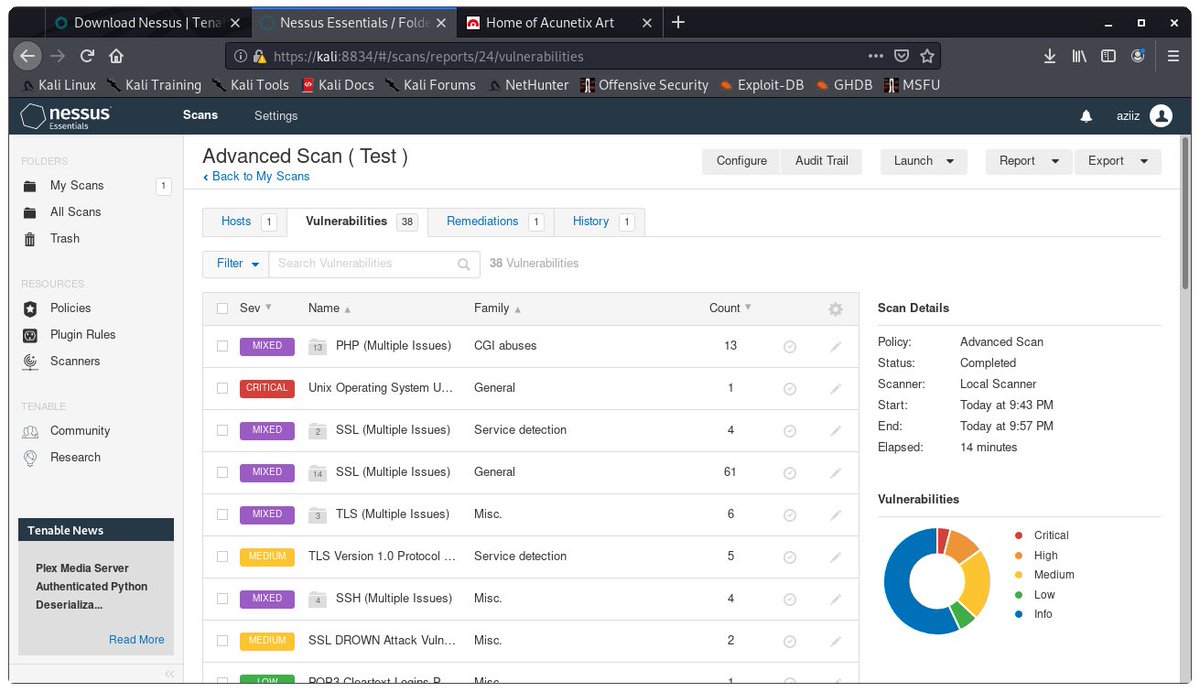Switch to the Hosts tab
The width and height of the screenshot is (1200, 692).
tap(245, 222)
